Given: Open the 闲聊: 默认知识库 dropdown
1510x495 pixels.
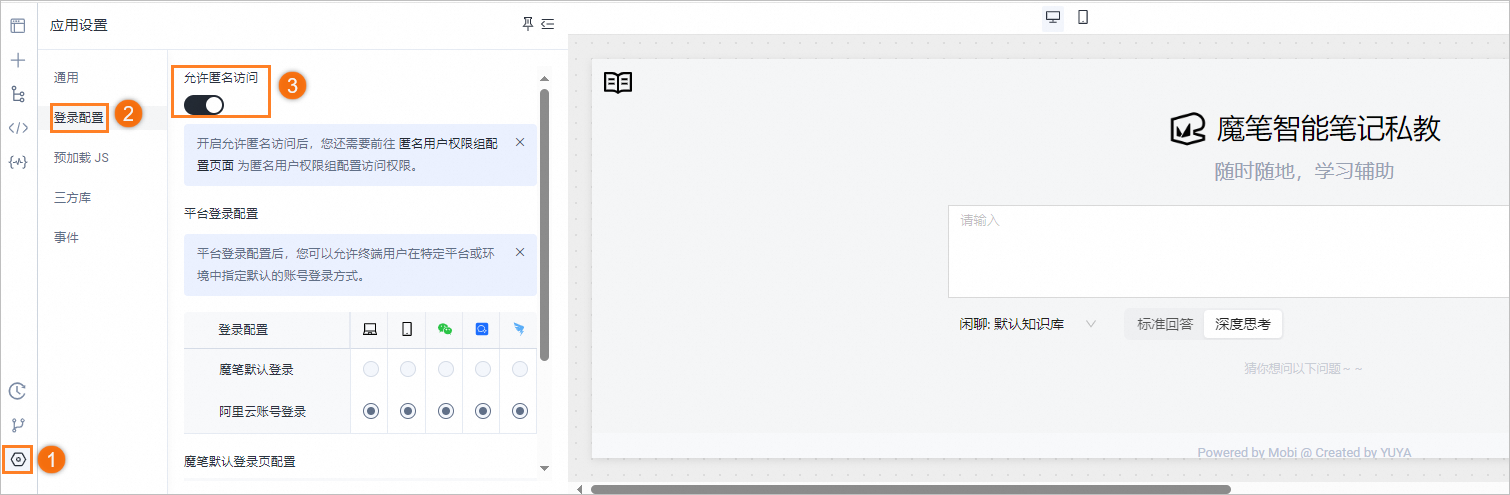Looking at the screenshot, I should [x=1028, y=324].
